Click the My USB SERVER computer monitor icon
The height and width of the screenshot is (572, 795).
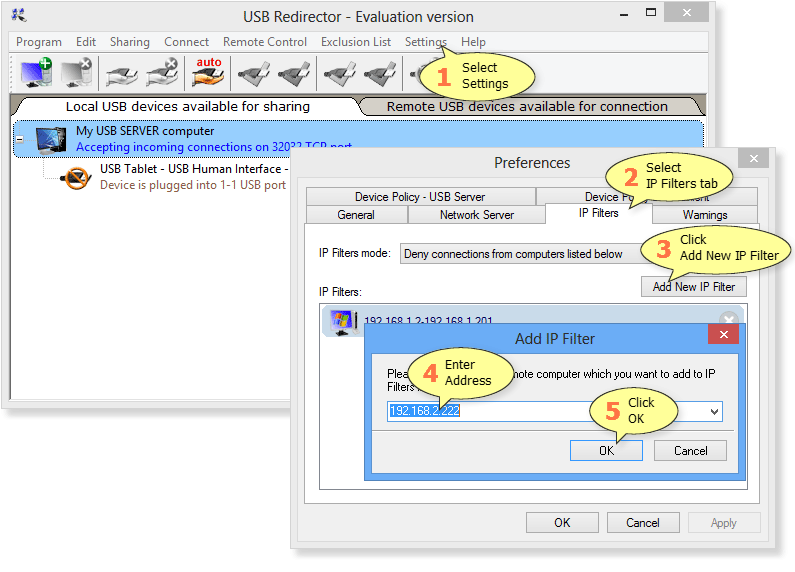tap(51, 140)
